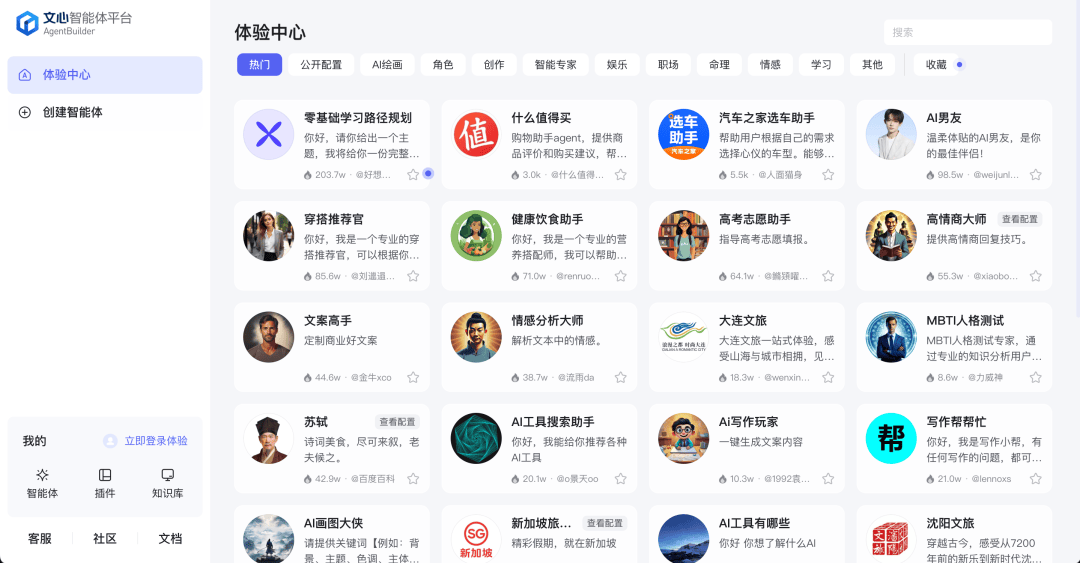This screenshot has width=1080, height=563.
Task: Star the 写作帮帮忙 agent
Action: [1035, 478]
